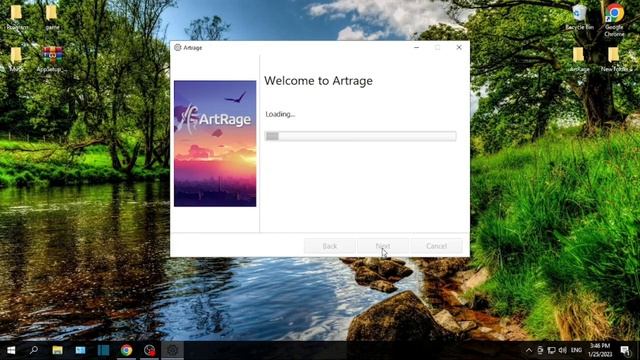This screenshot has height=360, width=640.
Task: Open the light-blue window app on taskbar
Action: 80,350
